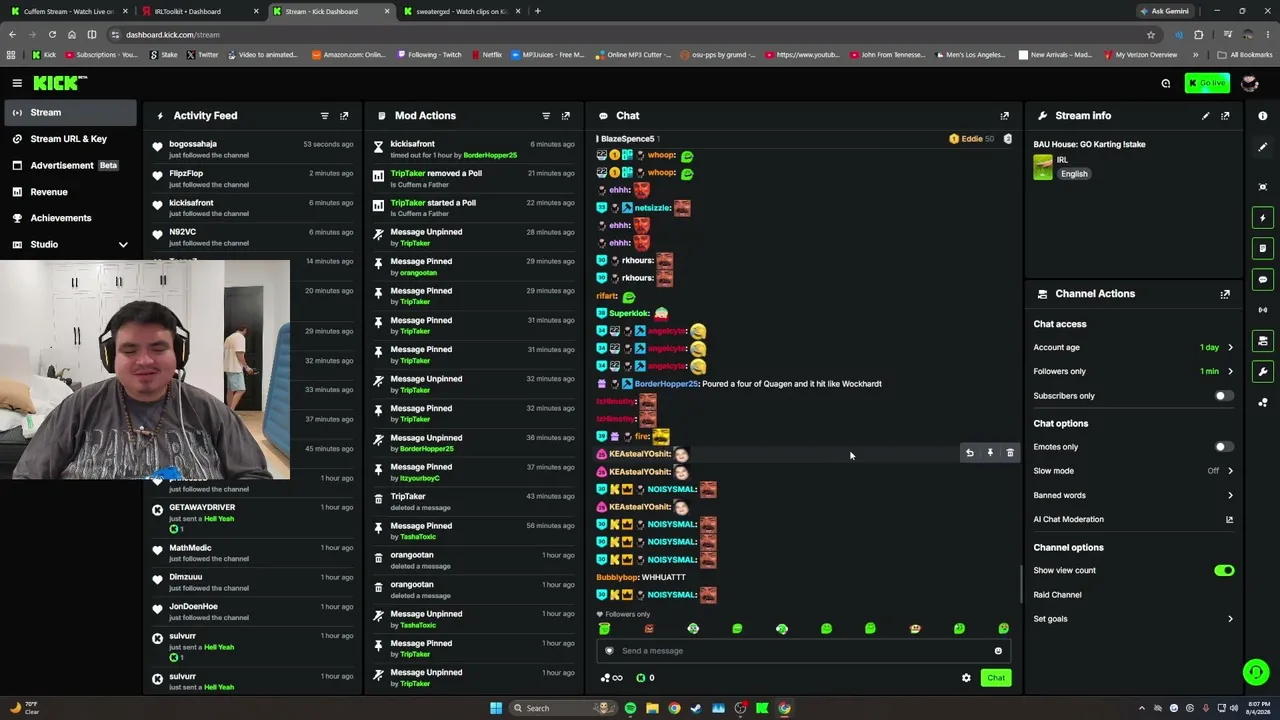Reload the browser page
This screenshot has height=720, width=1280.
click(52, 34)
